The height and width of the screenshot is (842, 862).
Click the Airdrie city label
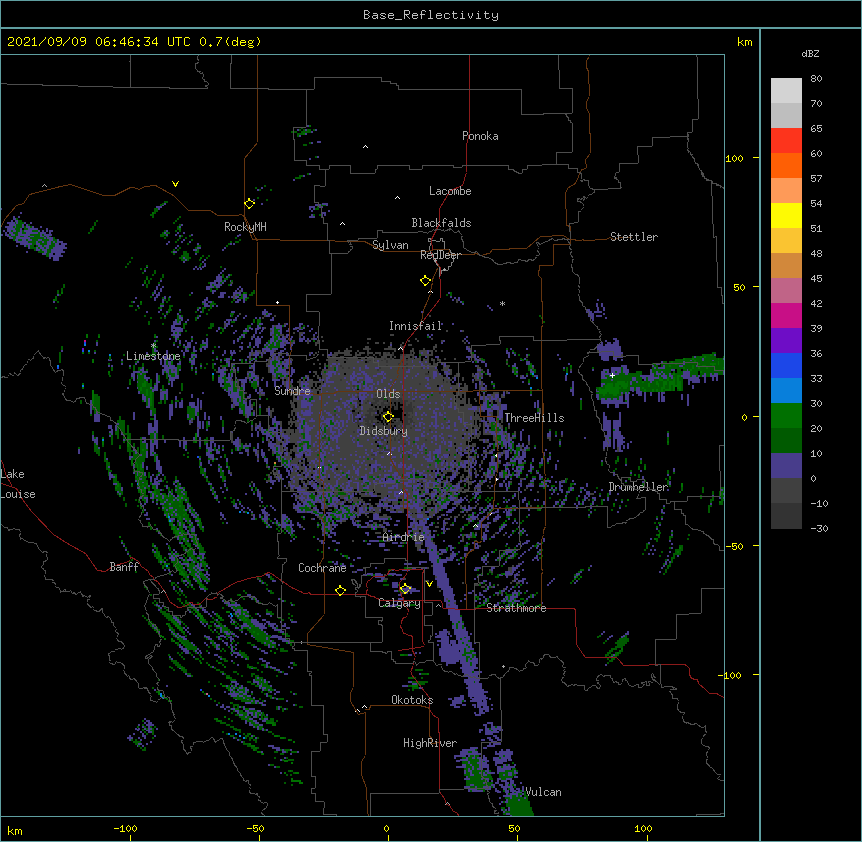pyautogui.click(x=403, y=537)
